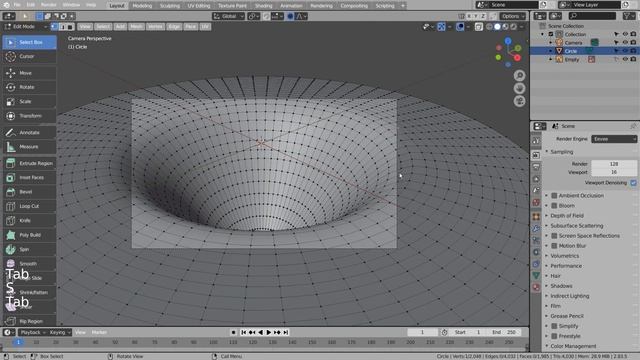Switch to vertex select mode
640x360 pixels.
[x=54, y=27]
